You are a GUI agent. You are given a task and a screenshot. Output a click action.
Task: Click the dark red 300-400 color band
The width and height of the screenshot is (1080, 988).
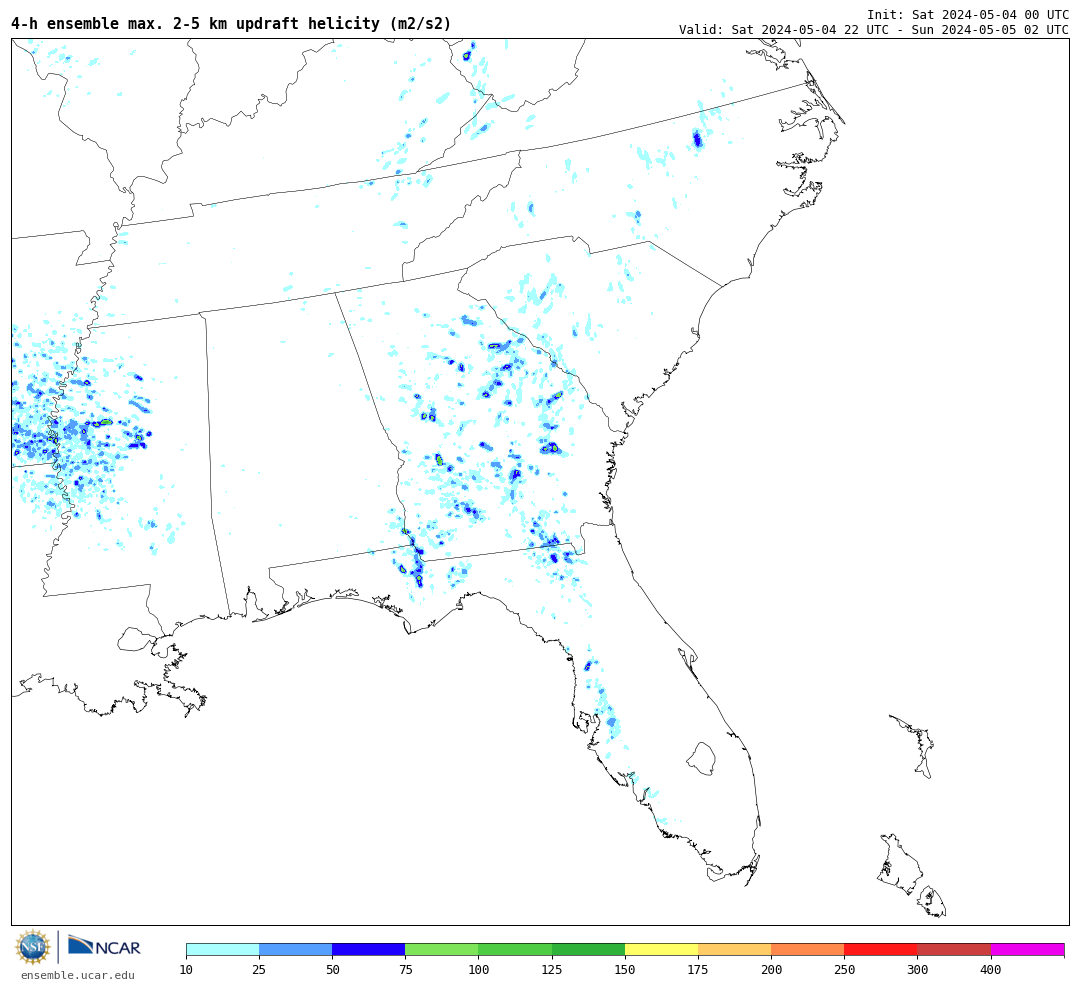[954, 949]
